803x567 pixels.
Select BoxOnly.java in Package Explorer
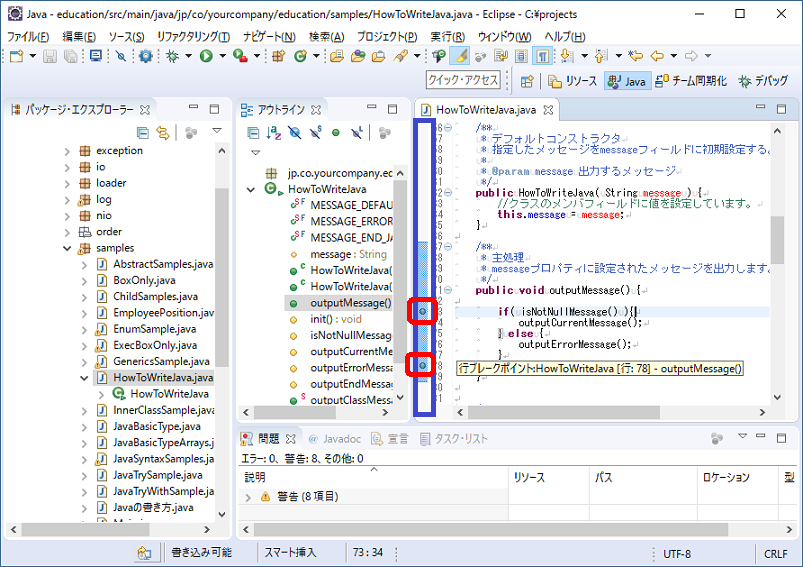pos(144,281)
